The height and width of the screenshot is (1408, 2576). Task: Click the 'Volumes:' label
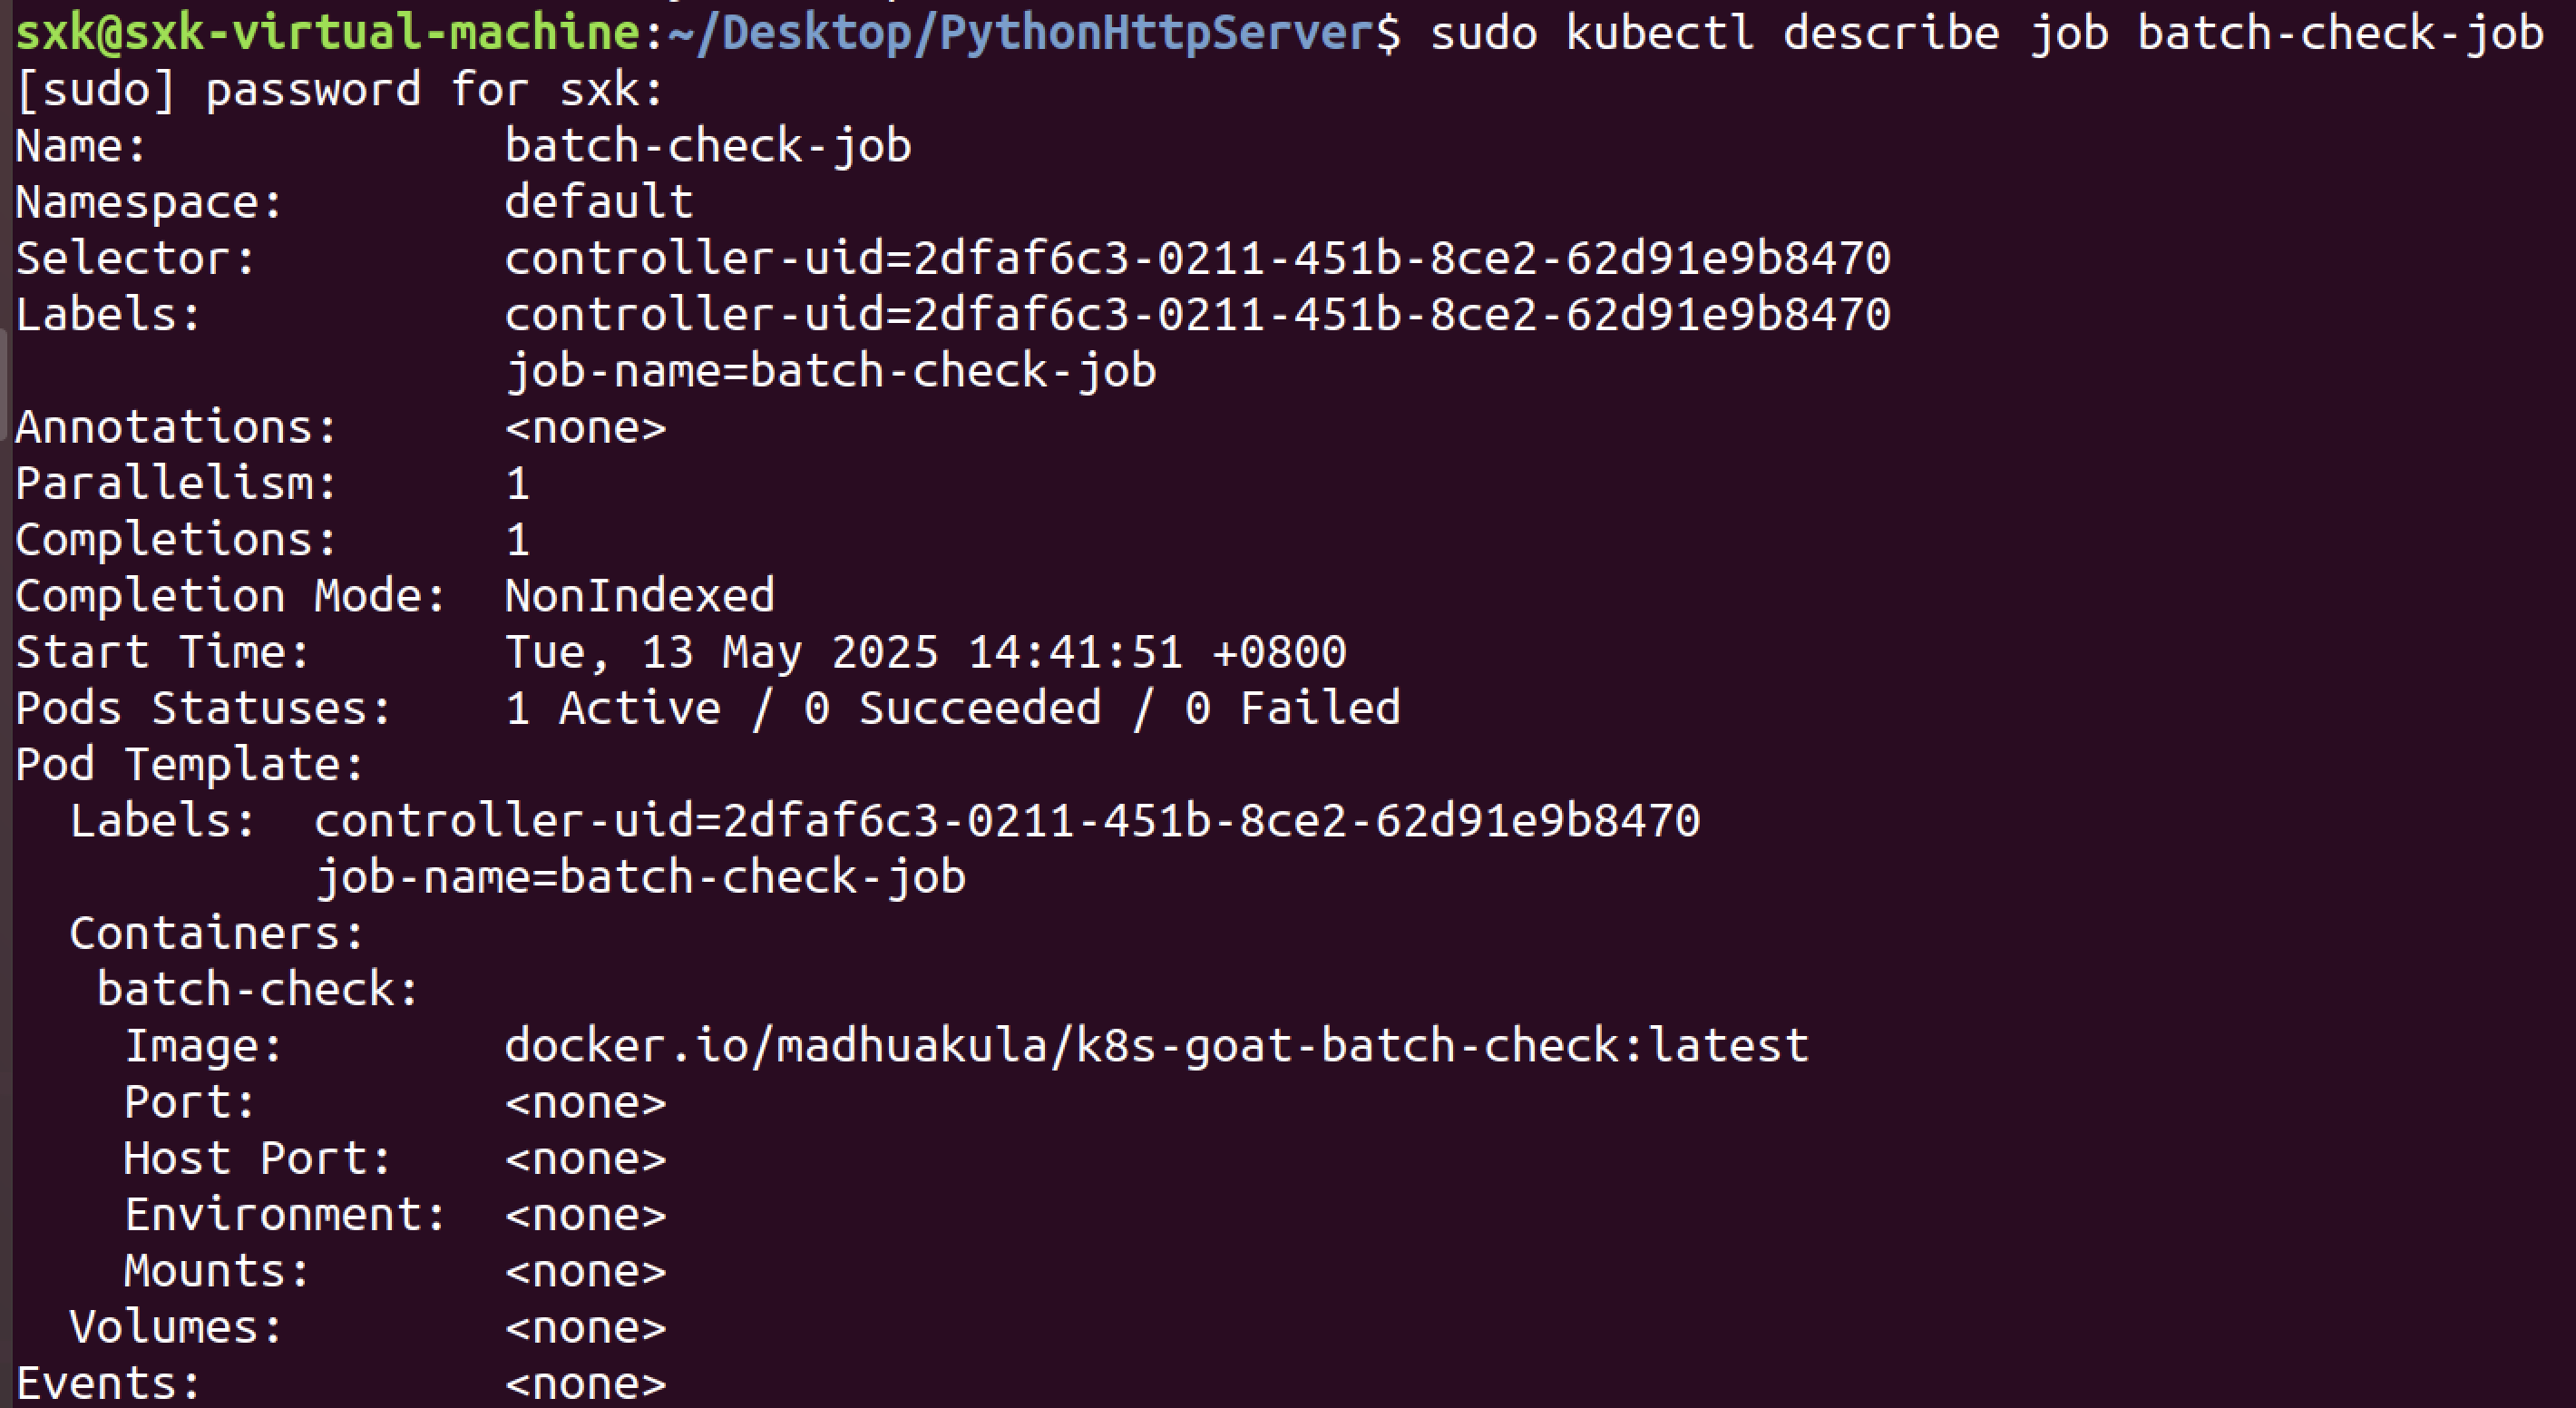[176, 1328]
